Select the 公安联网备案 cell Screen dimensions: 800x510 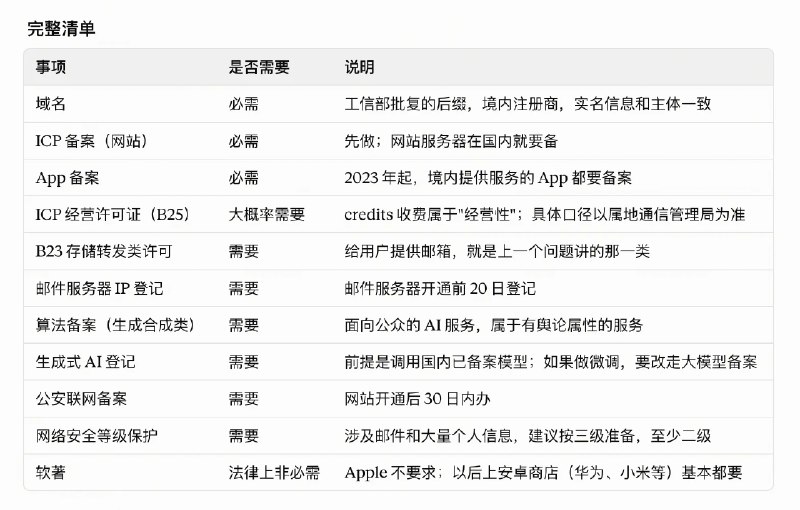(x=81, y=399)
